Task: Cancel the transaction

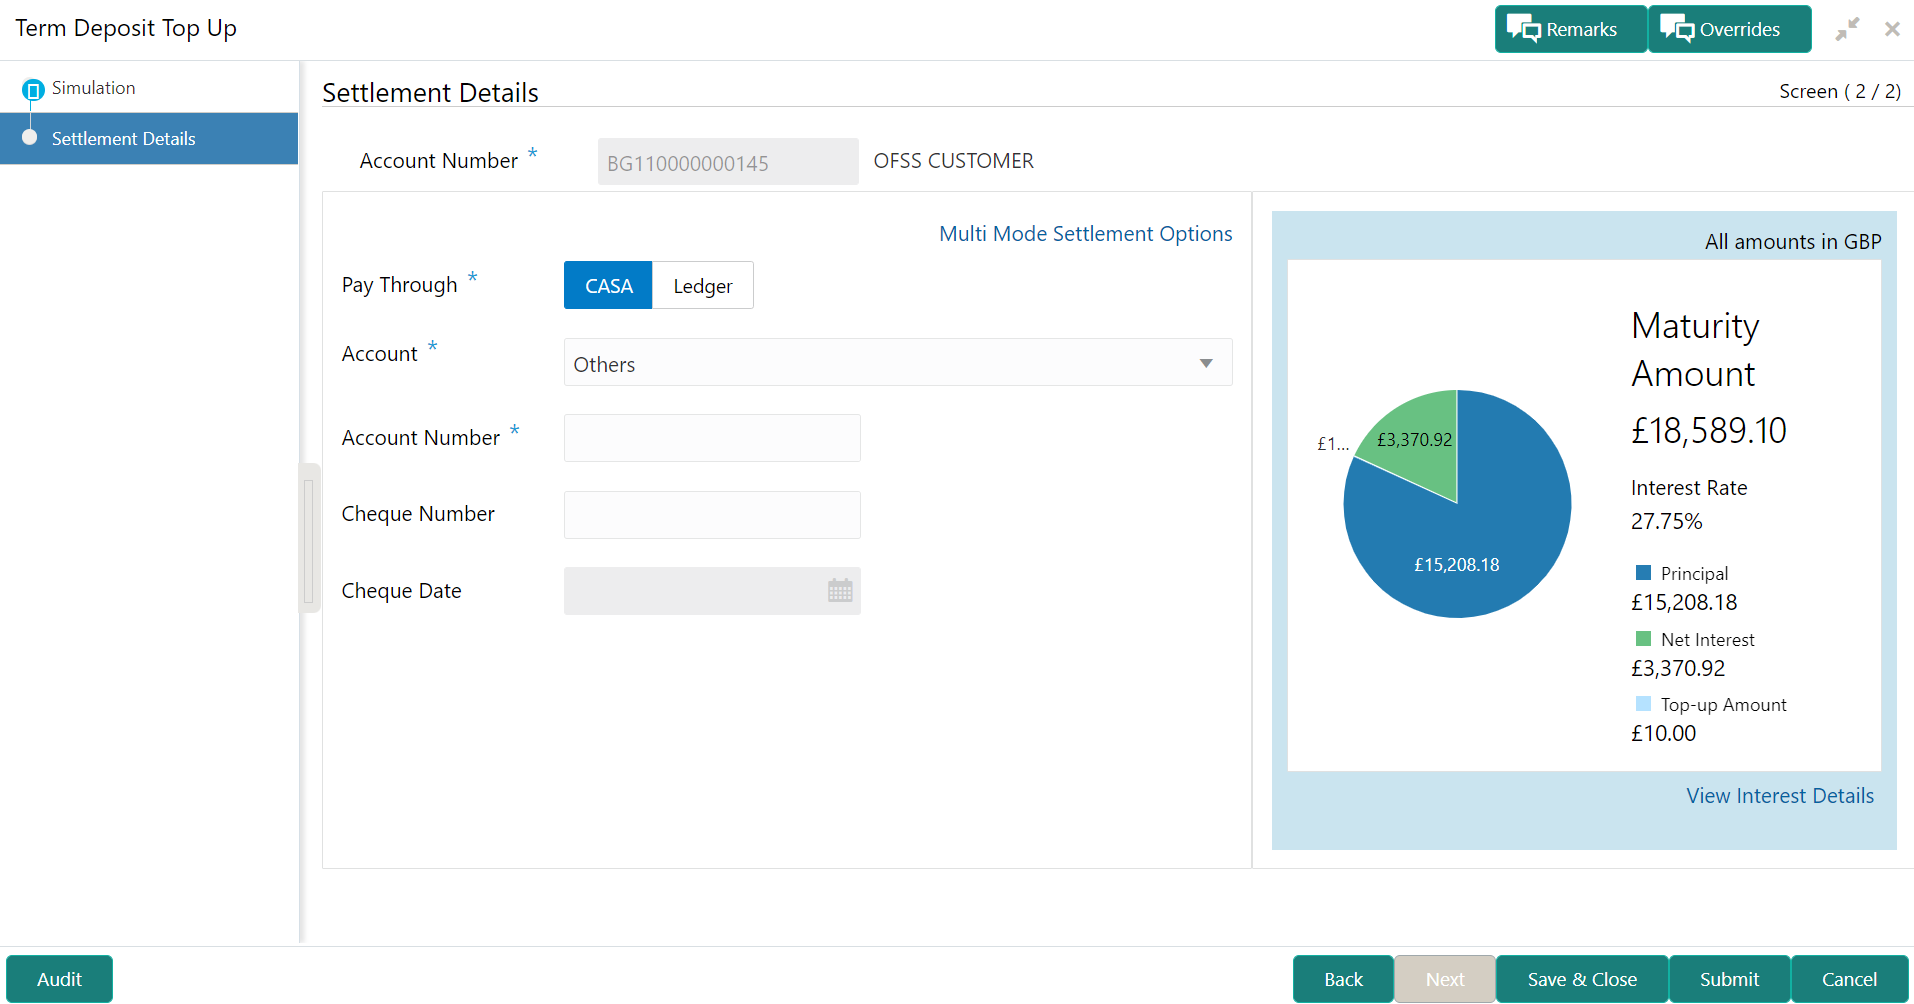Action: tap(1849, 979)
